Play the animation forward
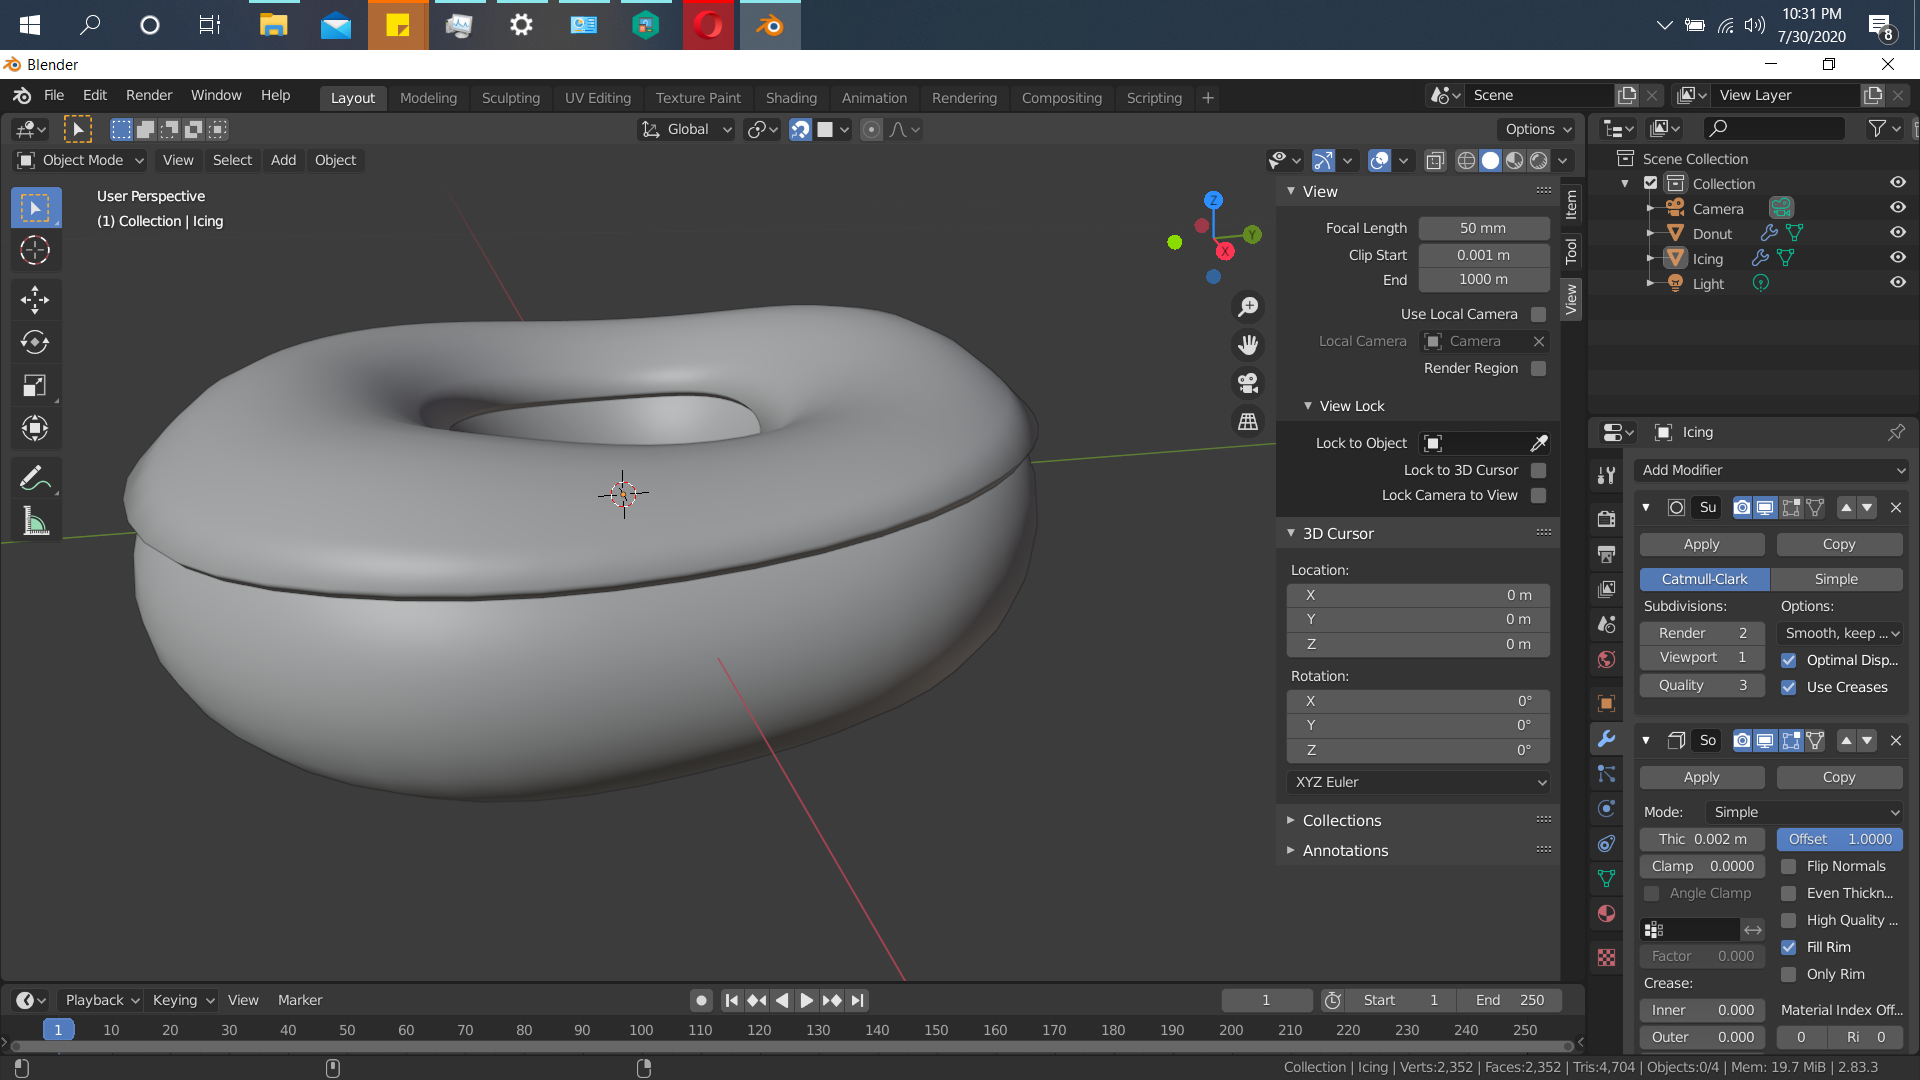Viewport: 1920px width, 1080px height. [806, 1000]
